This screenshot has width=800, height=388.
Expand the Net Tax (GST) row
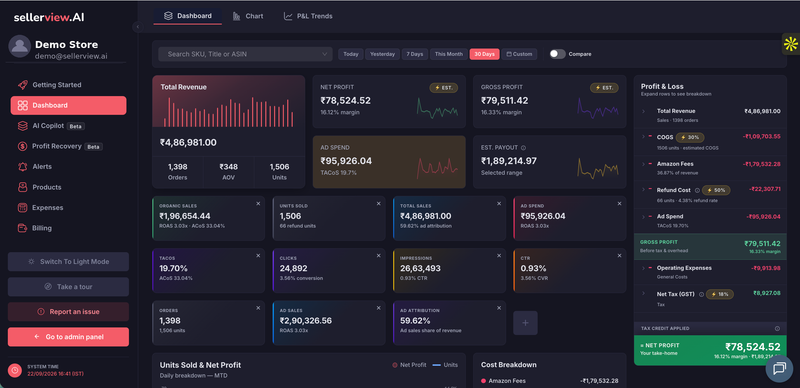pos(643,294)
